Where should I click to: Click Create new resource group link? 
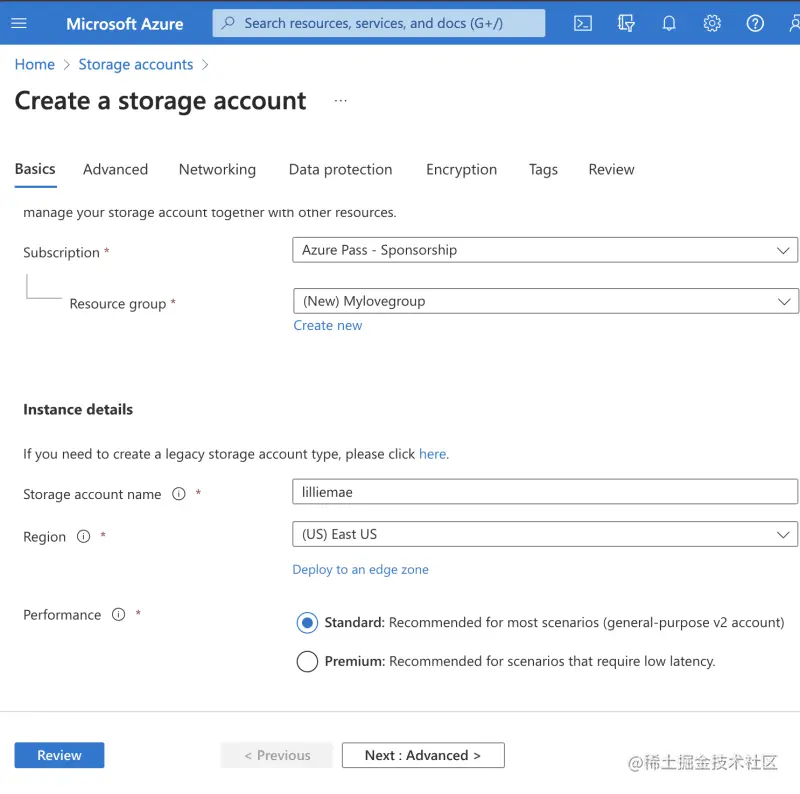pos(328,326)
